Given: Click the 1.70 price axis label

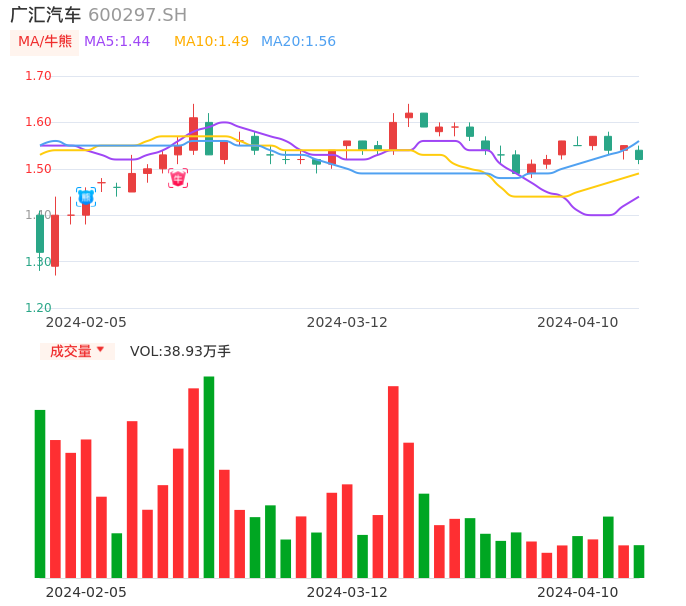Looking at the screenshot, I should 38,76.
